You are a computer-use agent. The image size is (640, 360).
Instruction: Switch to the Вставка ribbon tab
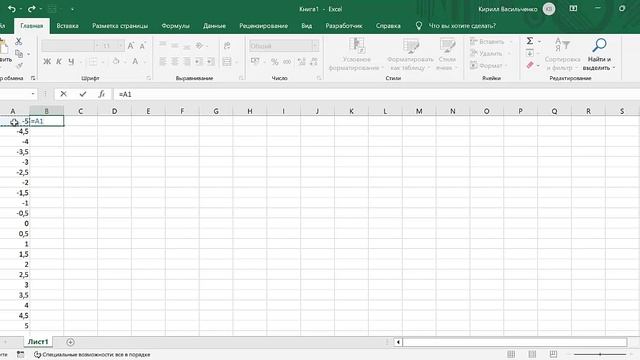point(67,26)
